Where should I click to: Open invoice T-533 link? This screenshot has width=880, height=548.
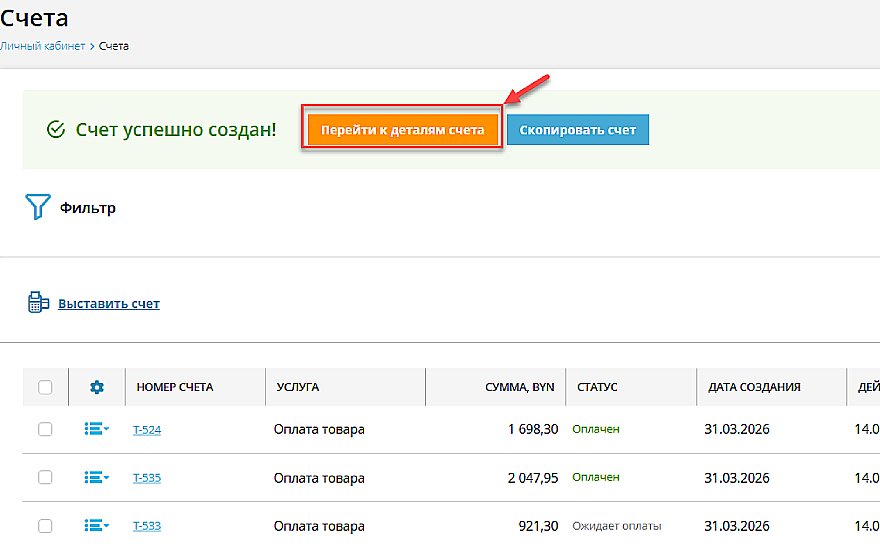pyautogui.click(x=147, y=526)
